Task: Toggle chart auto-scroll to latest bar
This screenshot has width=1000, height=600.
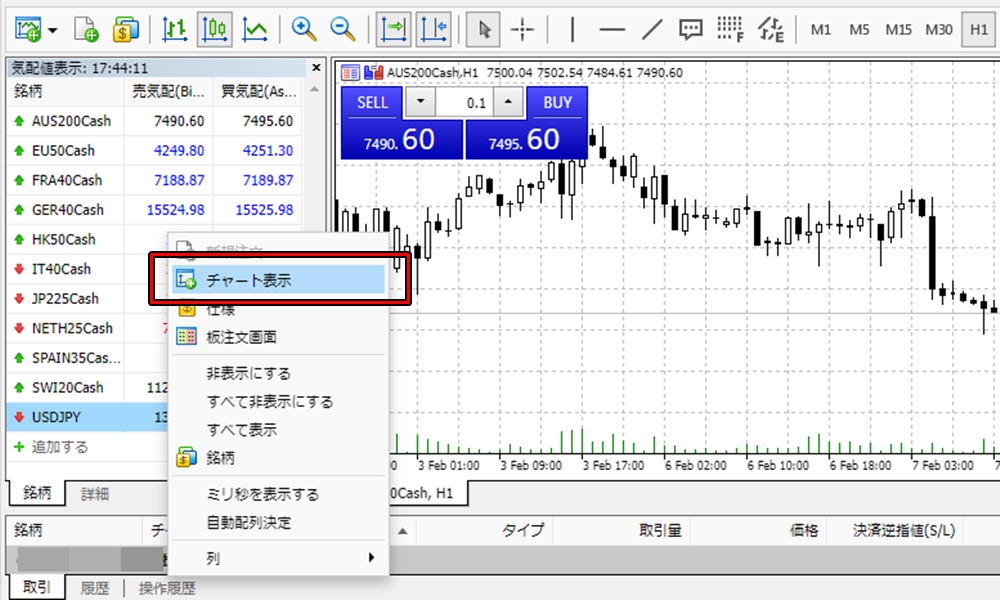Action: point(395,29)
